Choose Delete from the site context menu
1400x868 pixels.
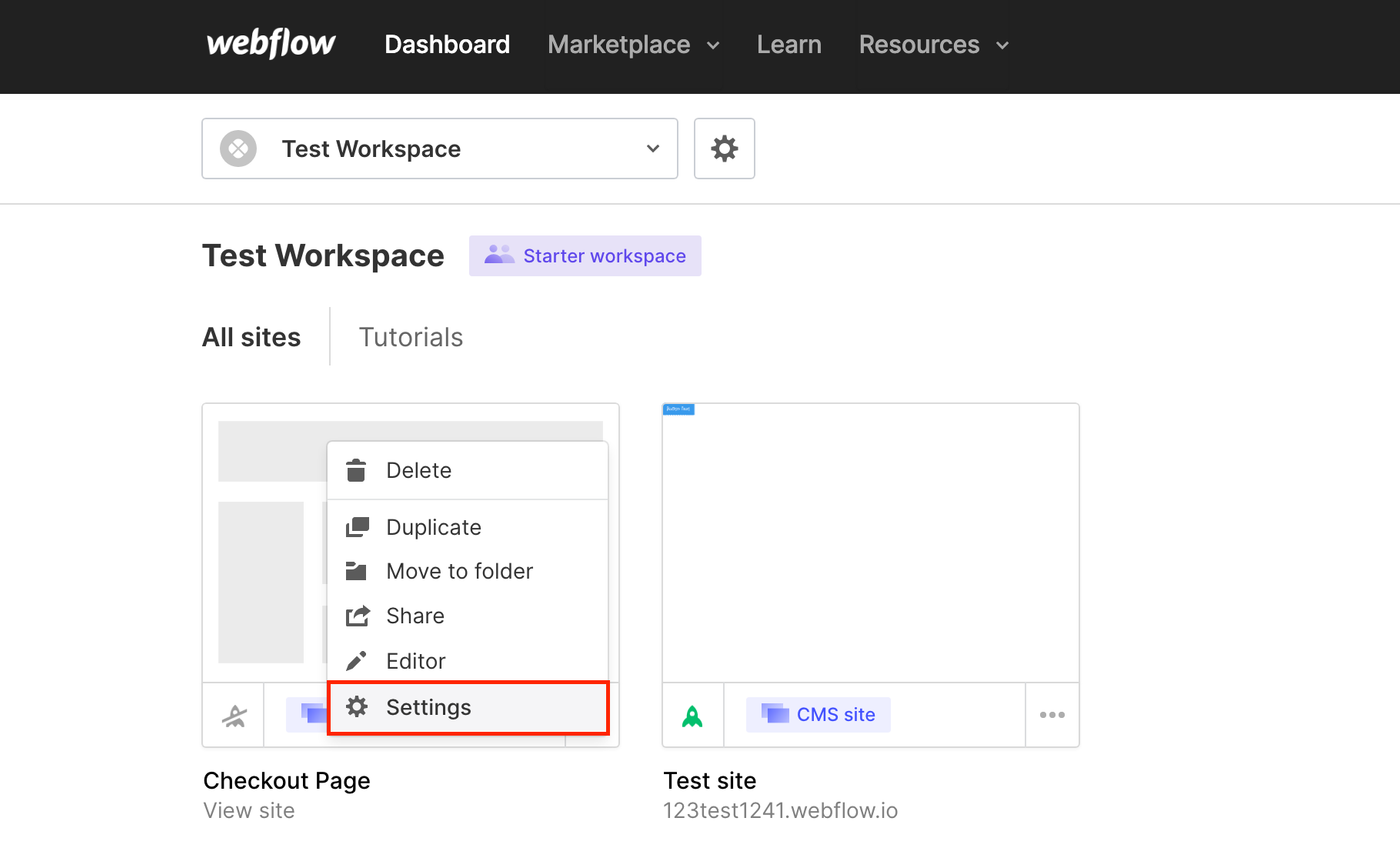[467, 470]
